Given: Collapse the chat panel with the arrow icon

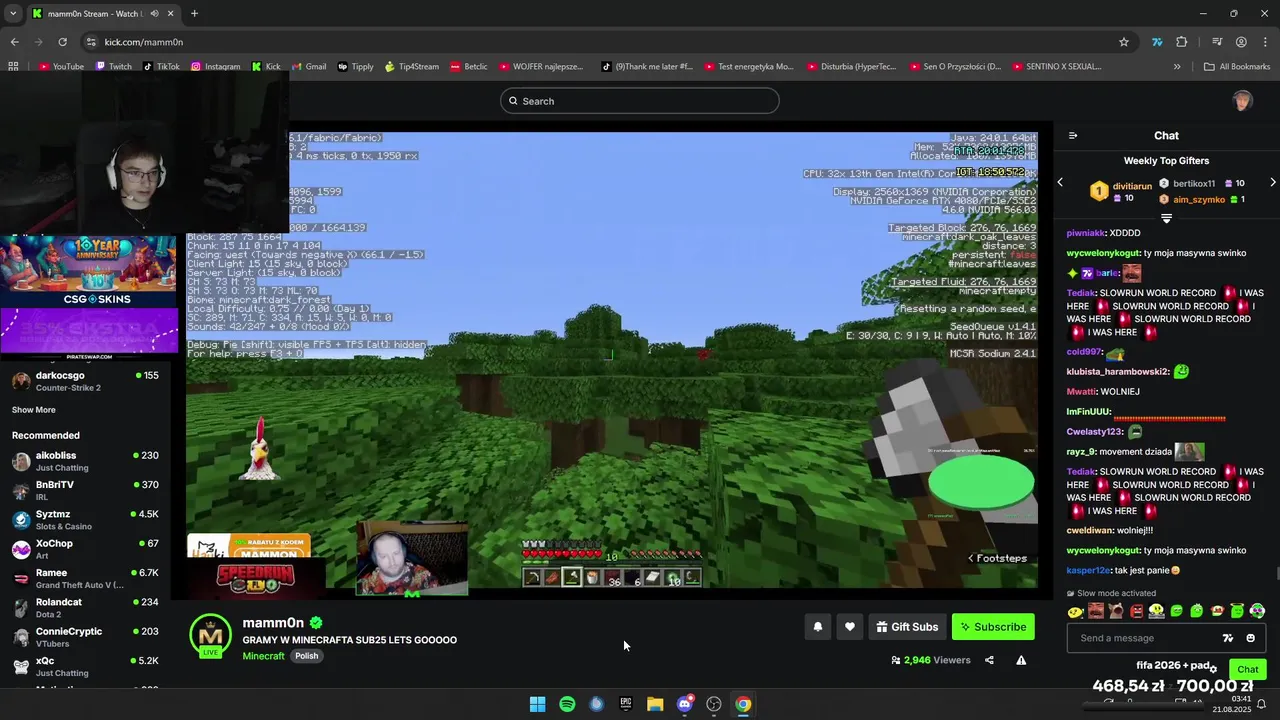Looking at the screenshot, I should [1073, 135].
